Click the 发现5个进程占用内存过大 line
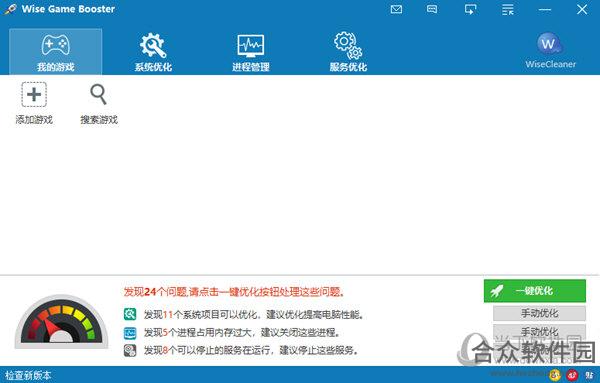The image size is (600, 383). 242,332
